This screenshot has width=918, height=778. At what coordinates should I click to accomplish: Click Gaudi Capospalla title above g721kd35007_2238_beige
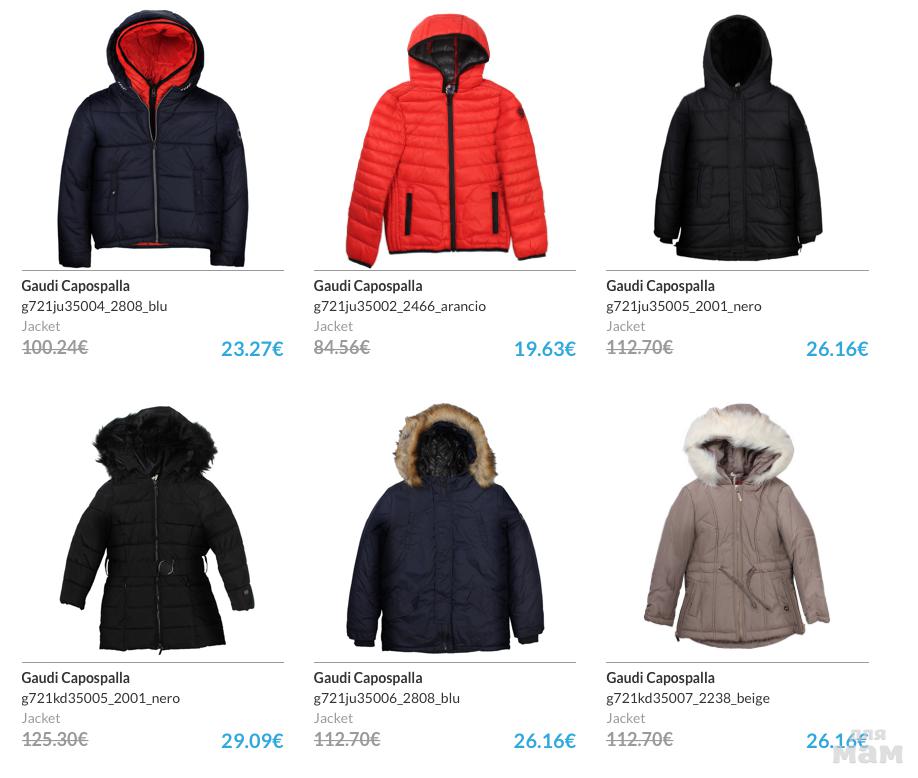(660, 678)
